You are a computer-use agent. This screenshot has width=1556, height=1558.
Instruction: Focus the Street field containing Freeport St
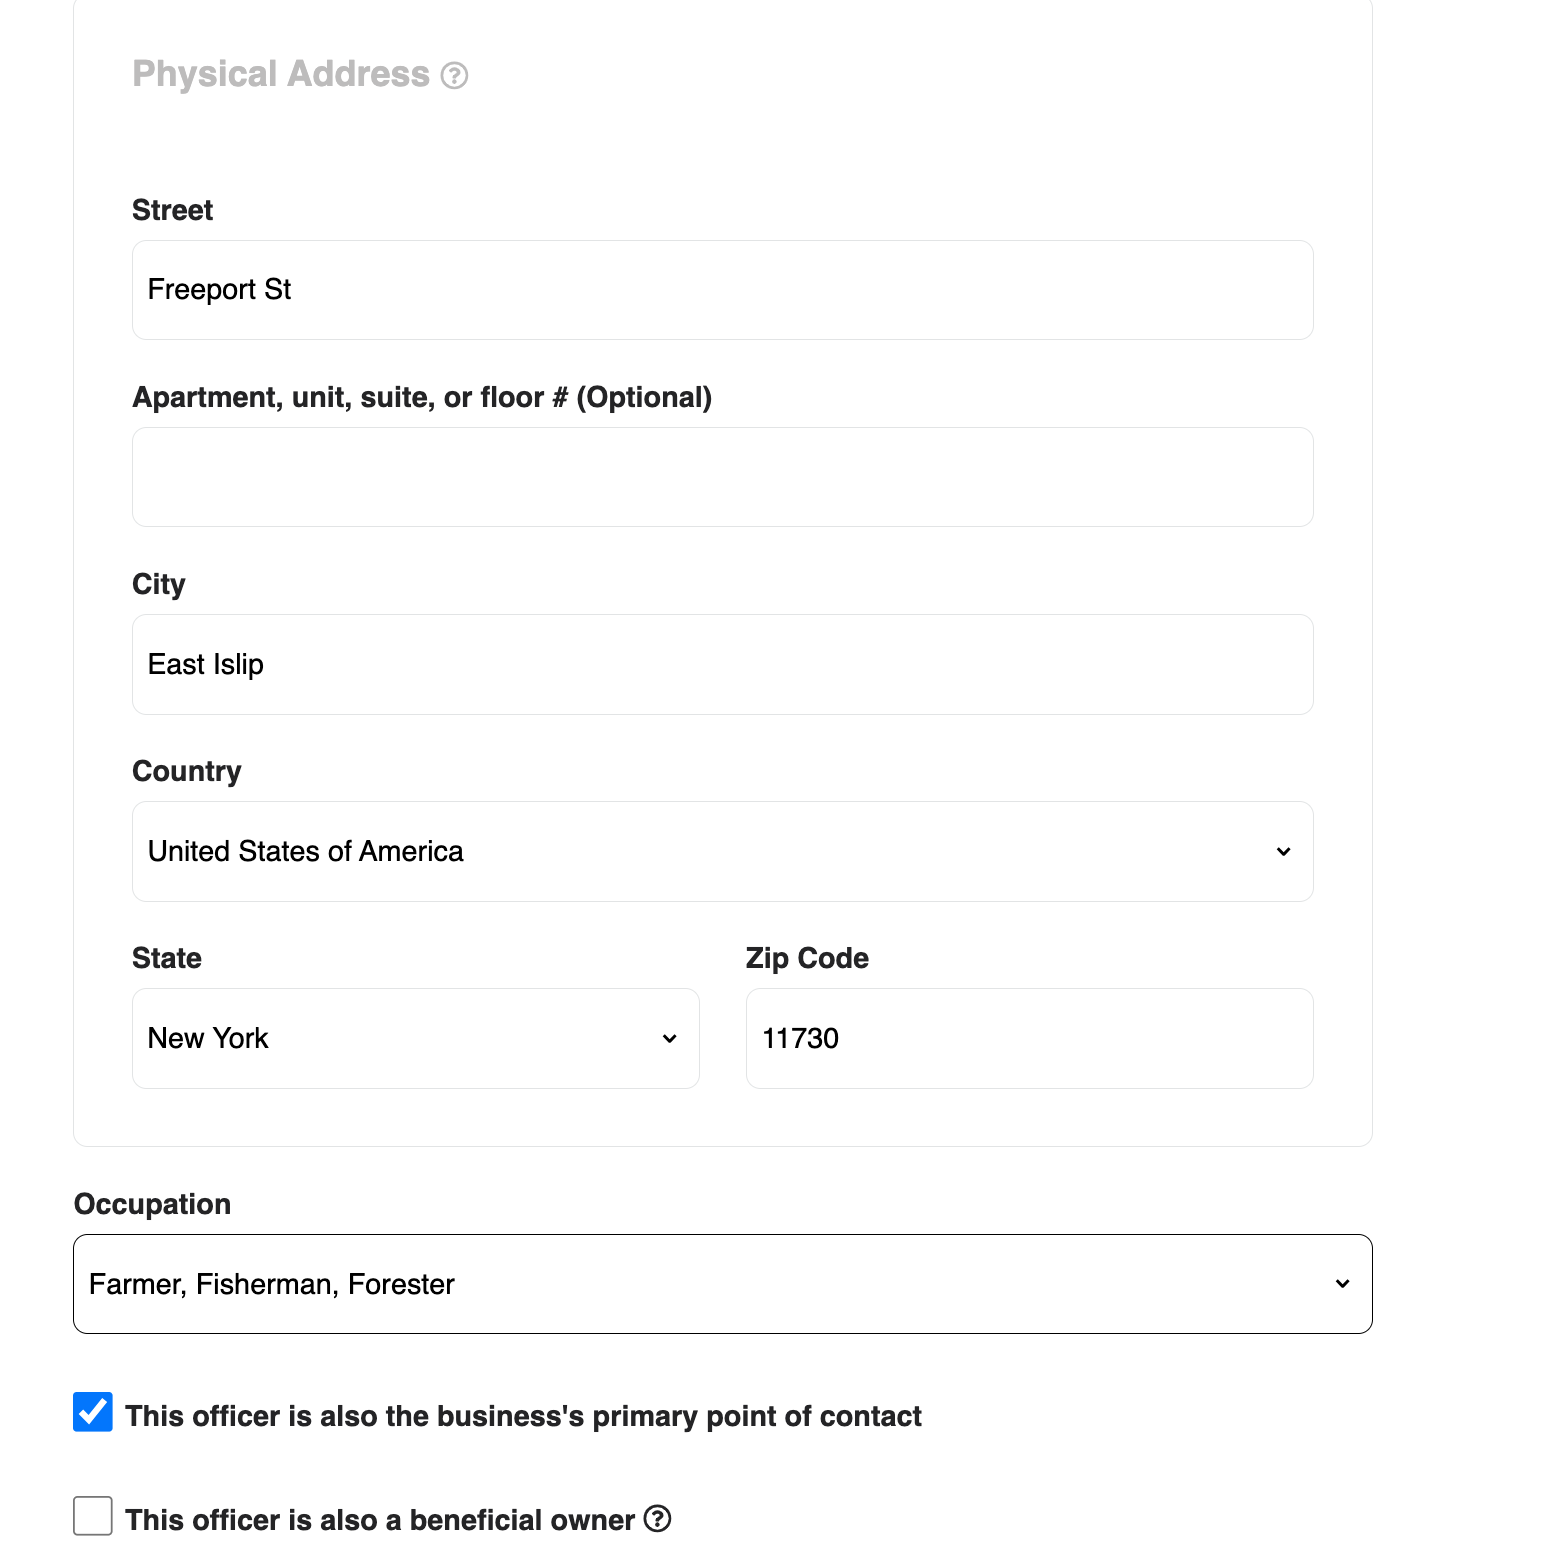pos(722,290)
